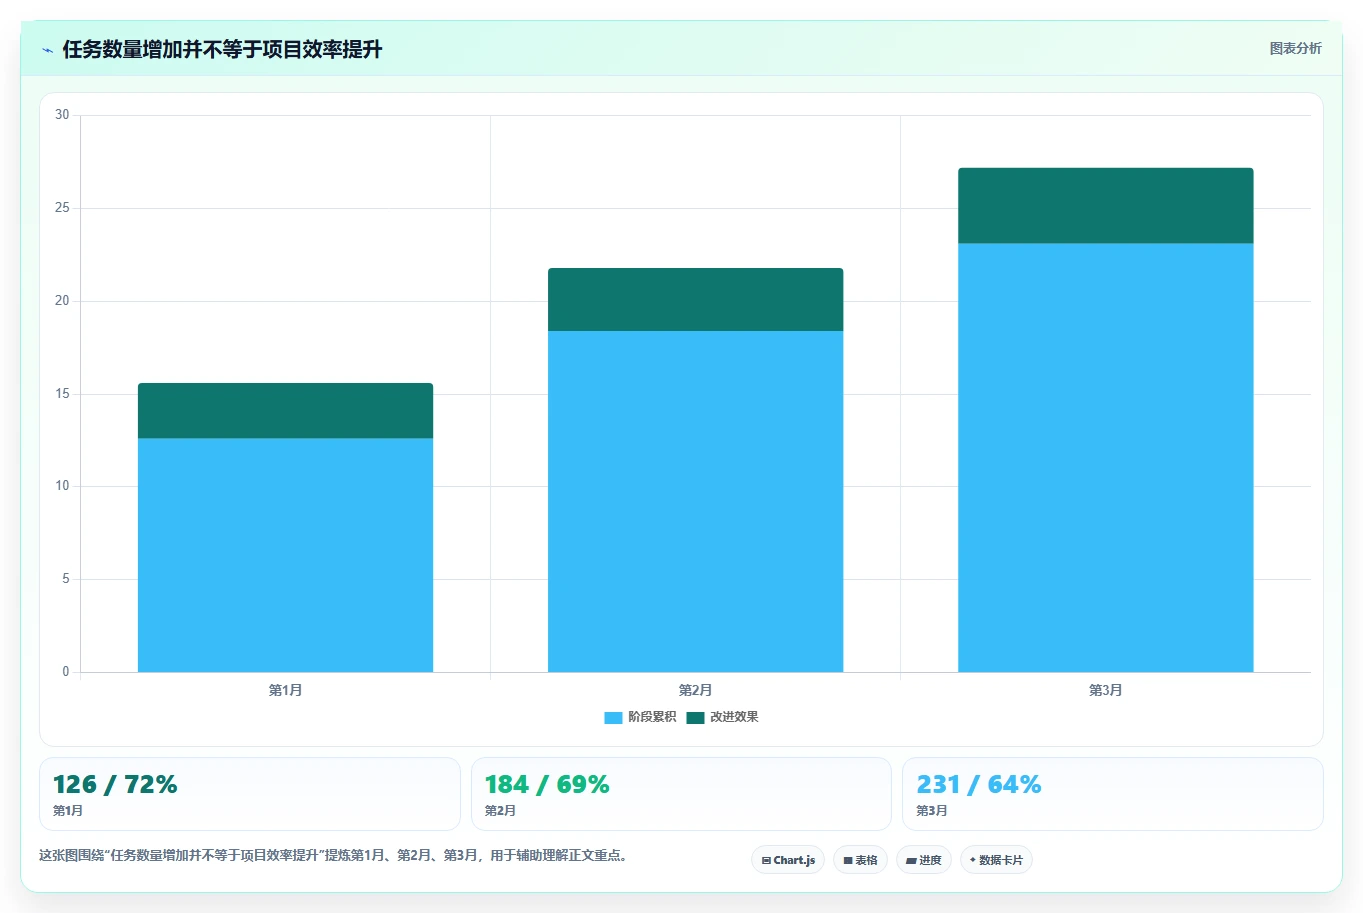Click the chart title 任务数量增加并不等于项目效率提升
The height and width of the screenshot is (913, 1363).
coord(222,50)
